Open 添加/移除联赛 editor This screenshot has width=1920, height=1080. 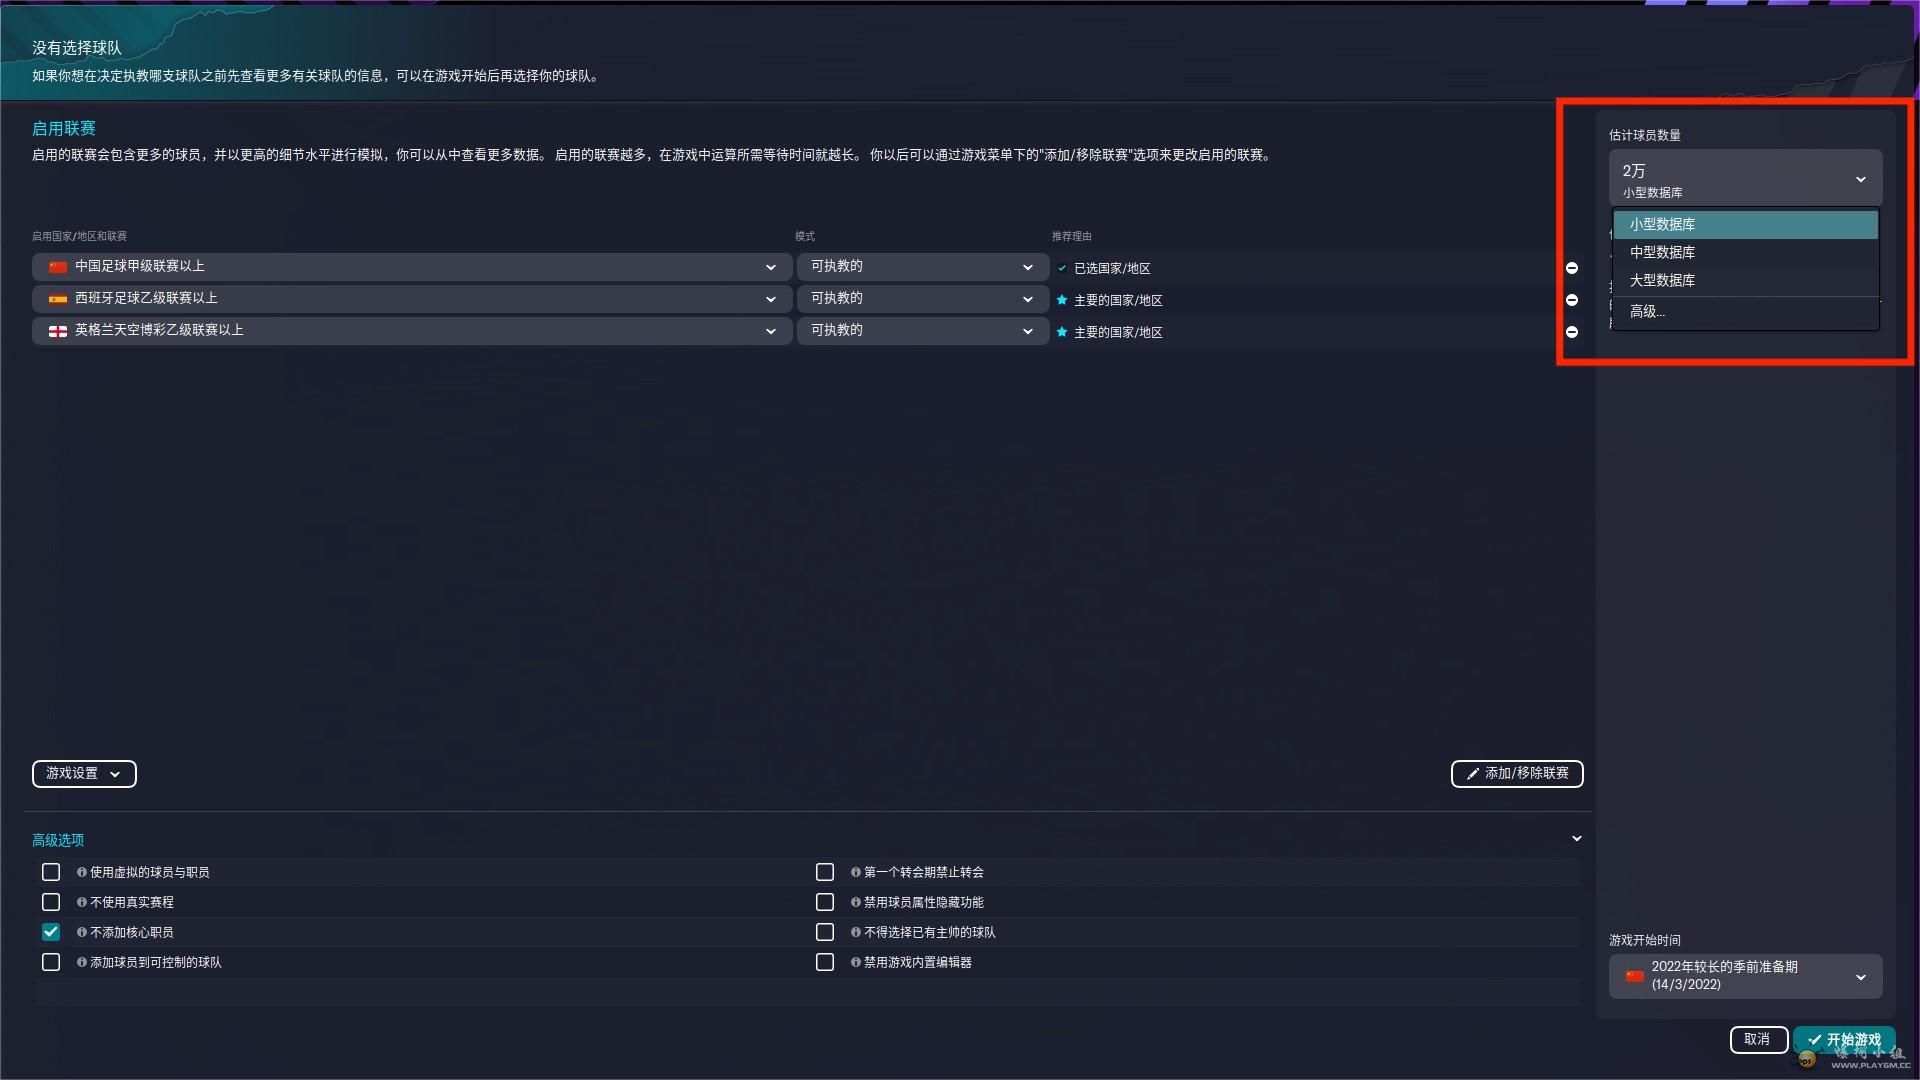click(x=1517, y=773)
